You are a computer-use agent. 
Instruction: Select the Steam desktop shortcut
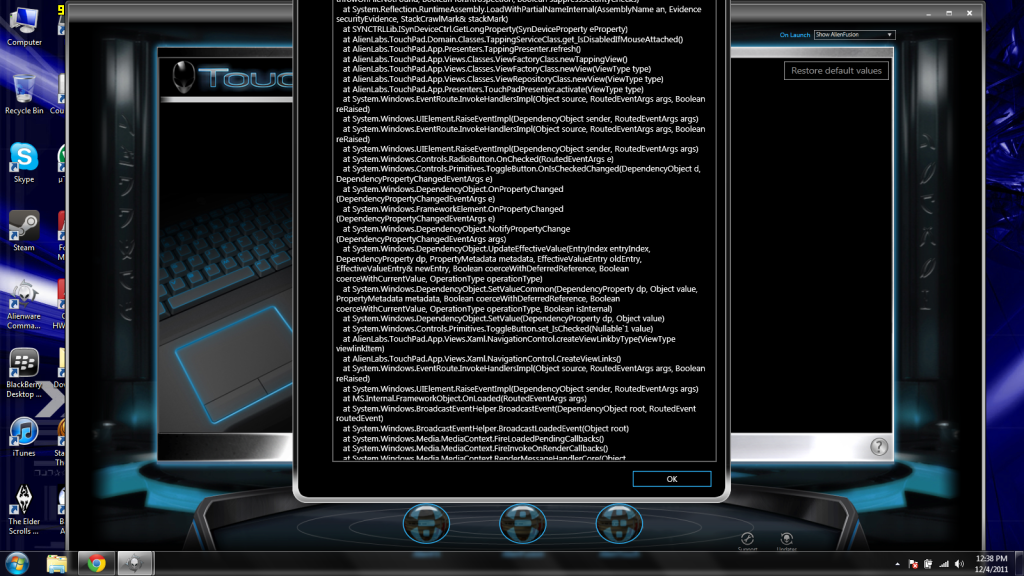[24, 232]
